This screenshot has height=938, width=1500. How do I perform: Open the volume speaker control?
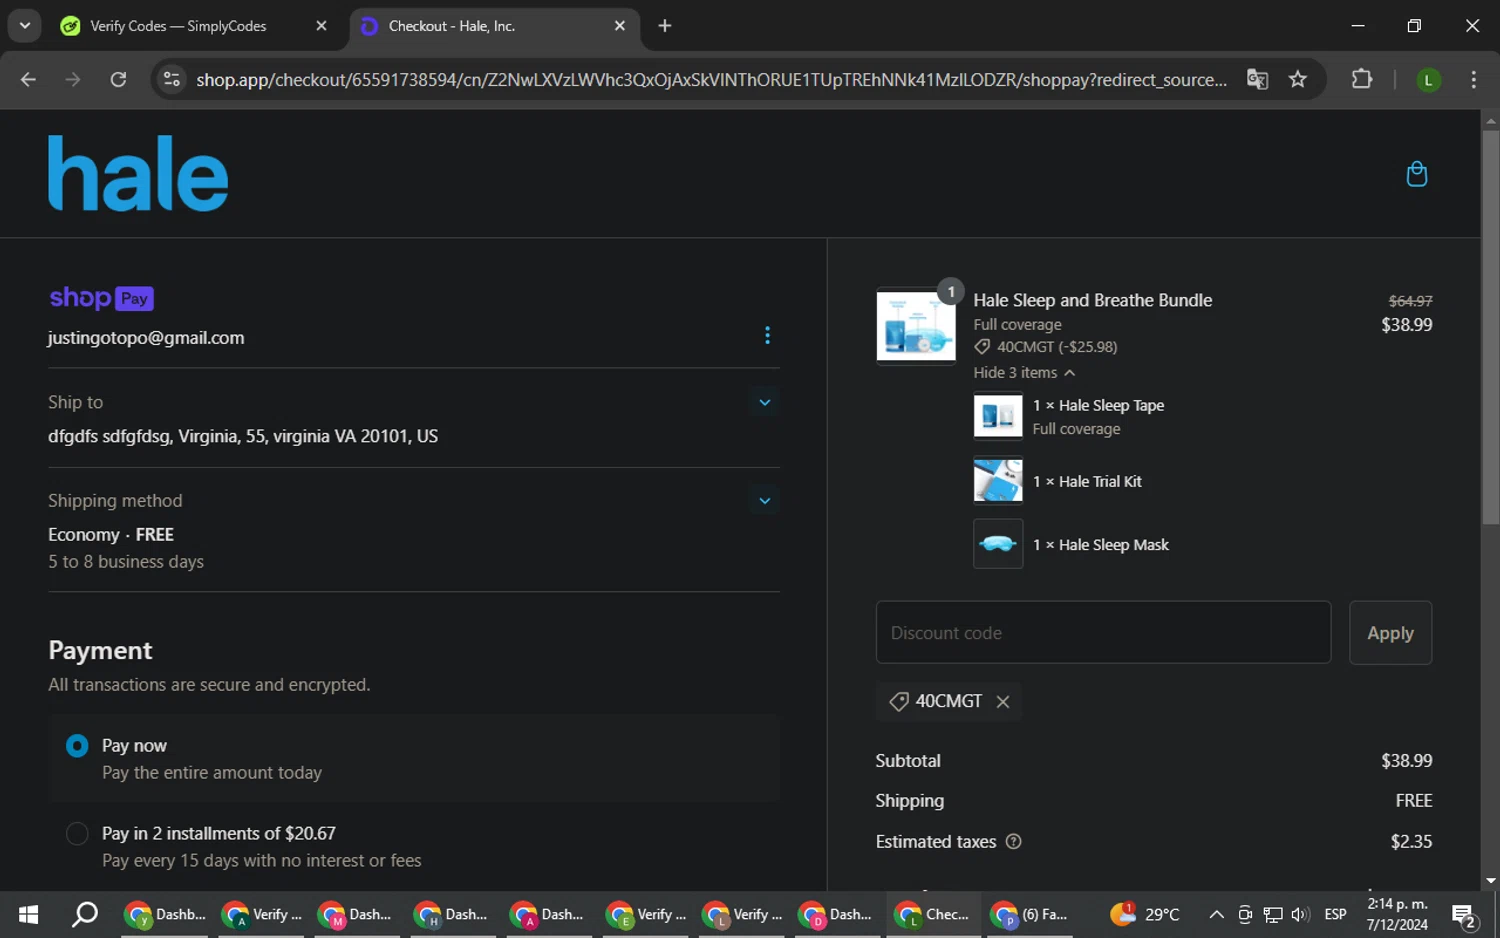click(1300, 914)
